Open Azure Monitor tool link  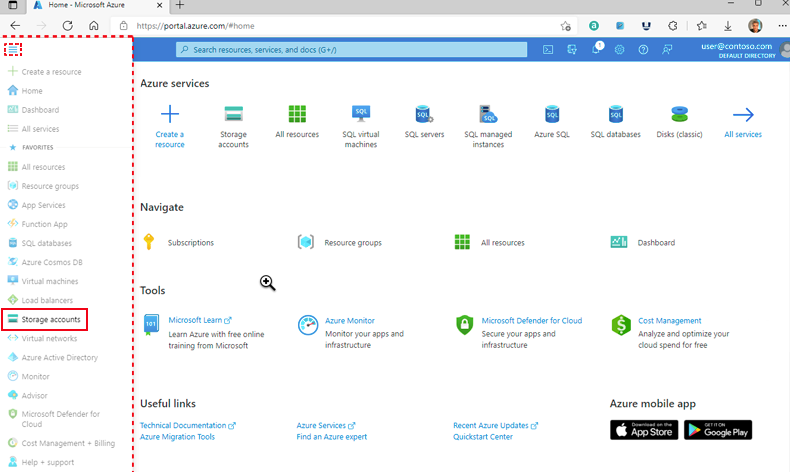[350, 320]
